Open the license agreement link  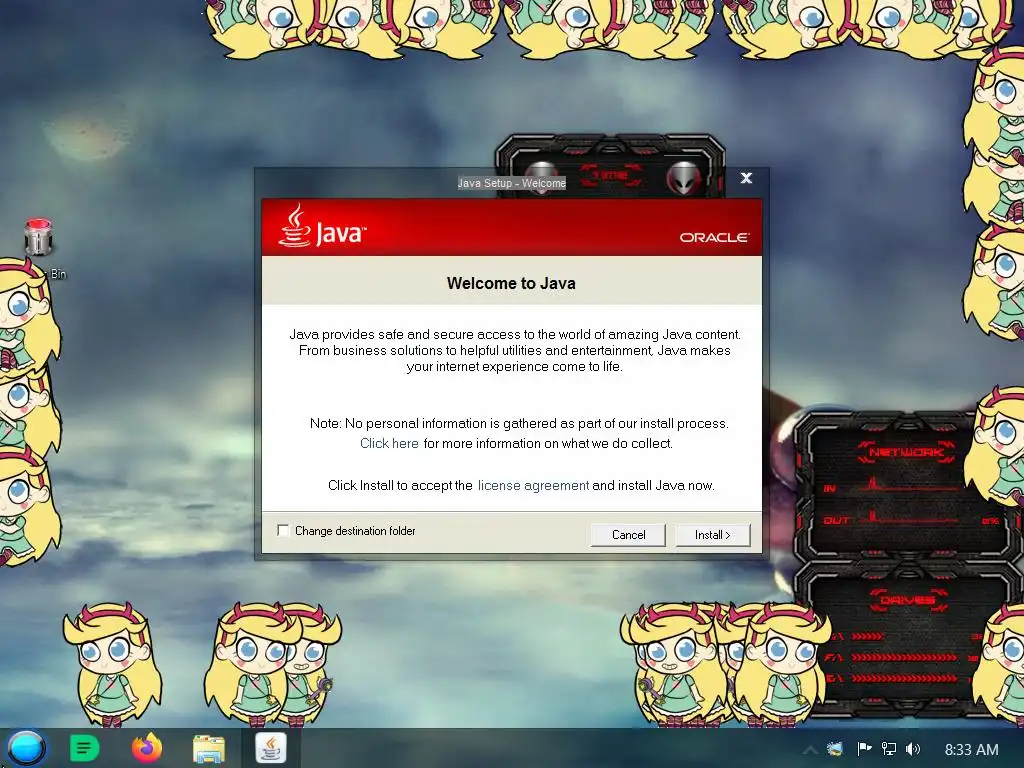pyautogui.click(x=533, y=485)
